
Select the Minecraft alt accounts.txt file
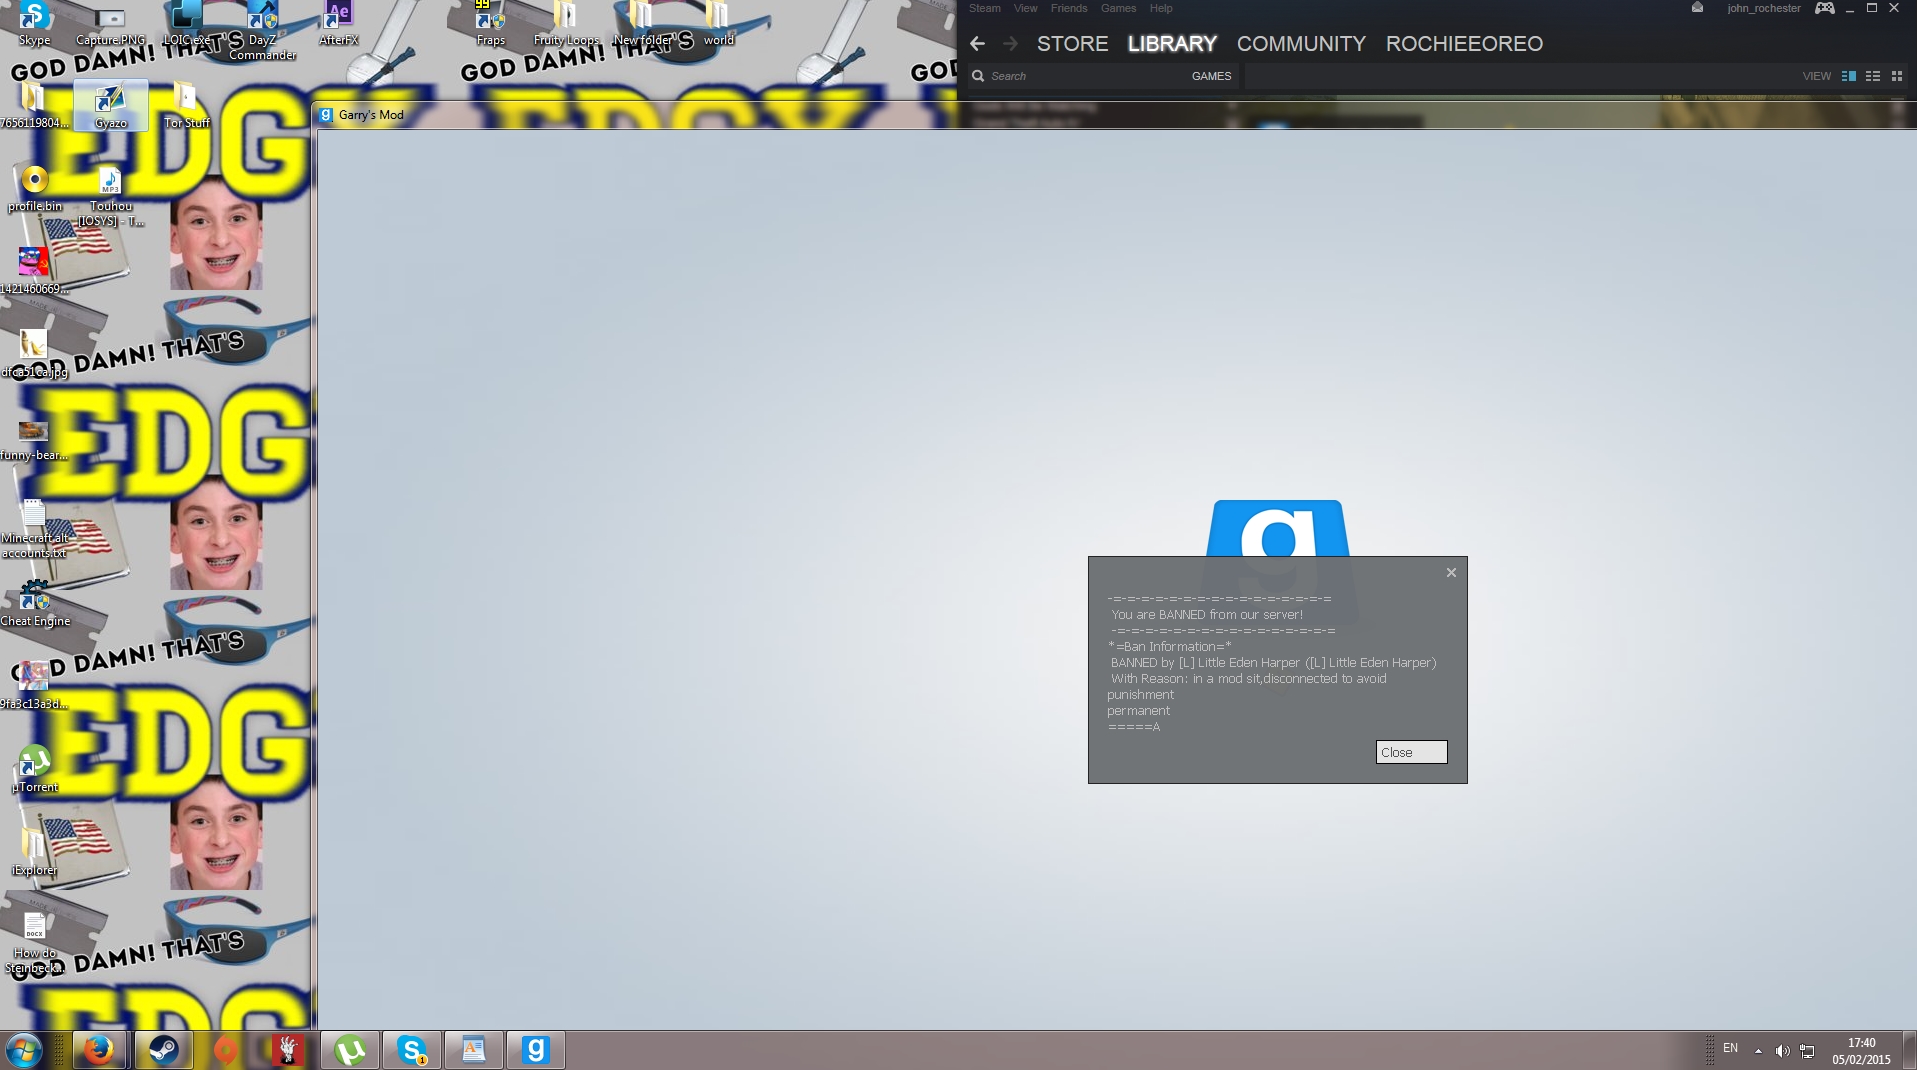point(34,528)
